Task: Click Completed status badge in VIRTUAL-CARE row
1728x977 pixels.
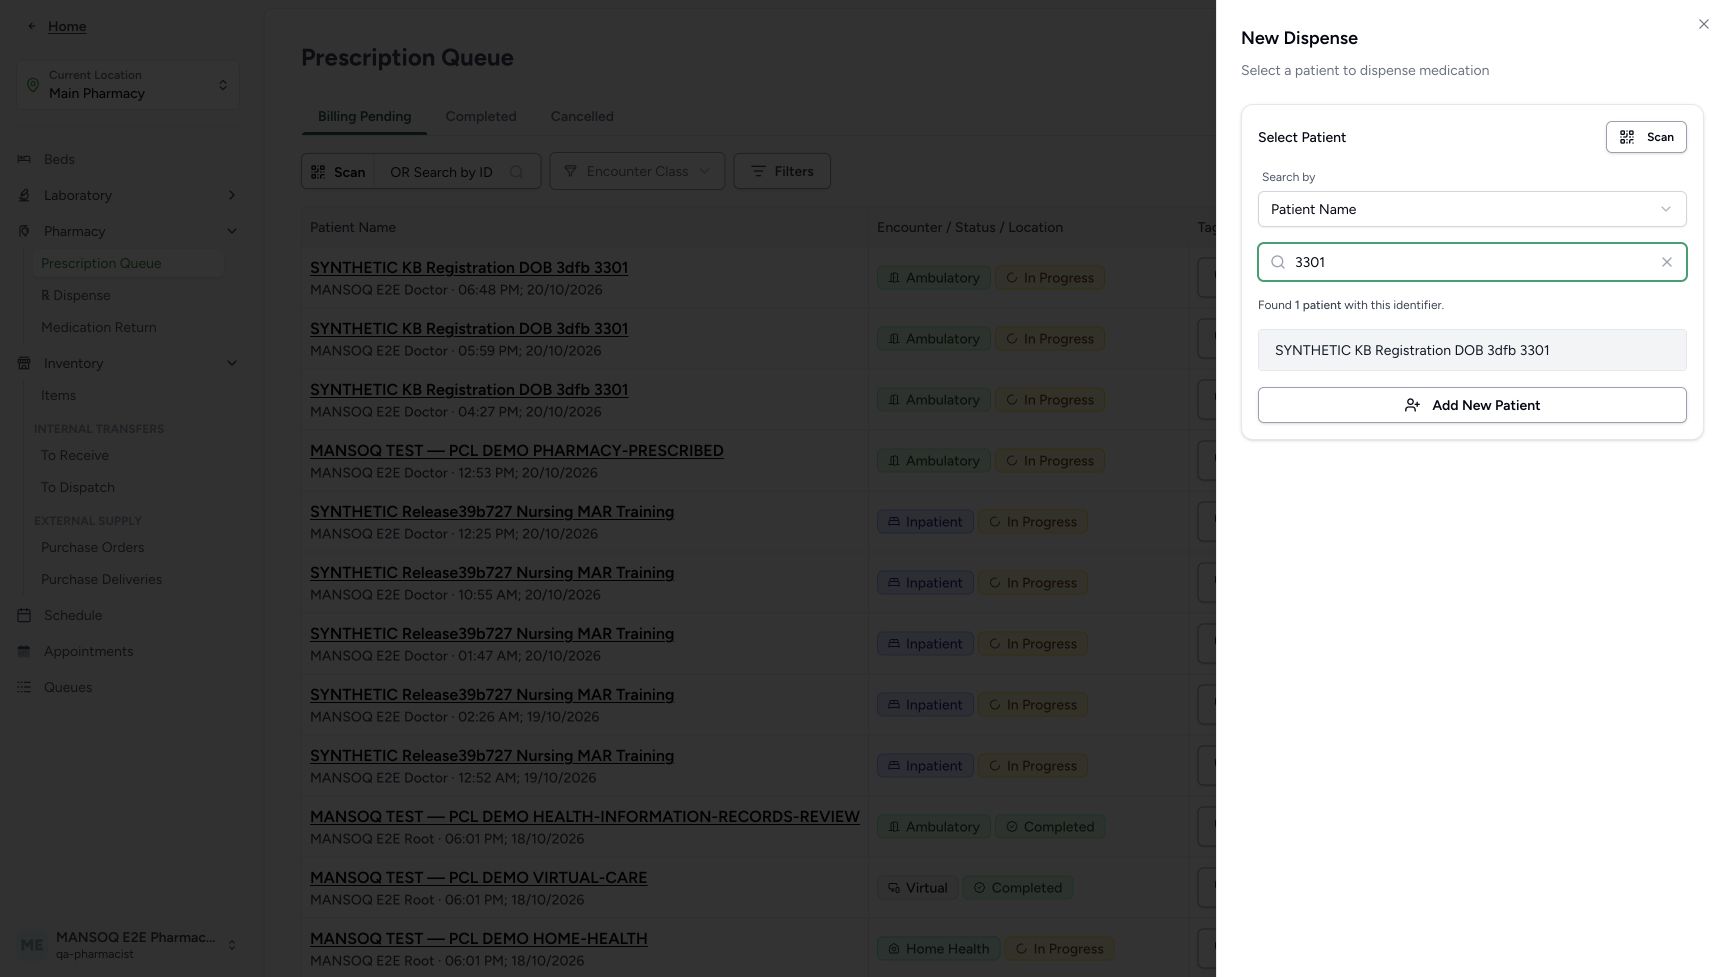Action: [1018, 888]
